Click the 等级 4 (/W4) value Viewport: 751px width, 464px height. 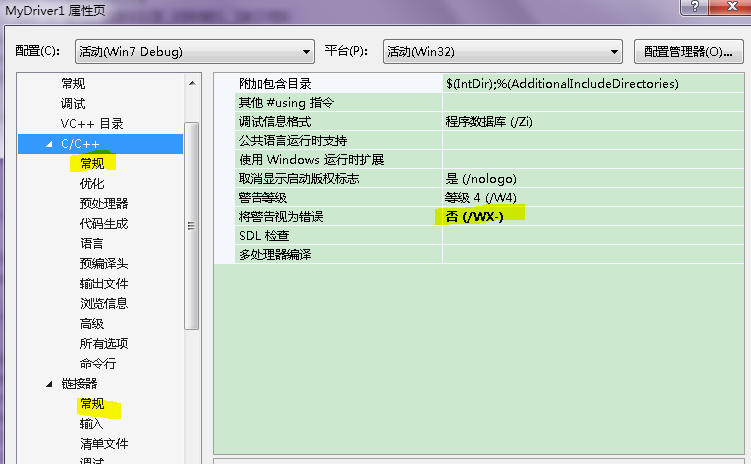pos(481,197)
